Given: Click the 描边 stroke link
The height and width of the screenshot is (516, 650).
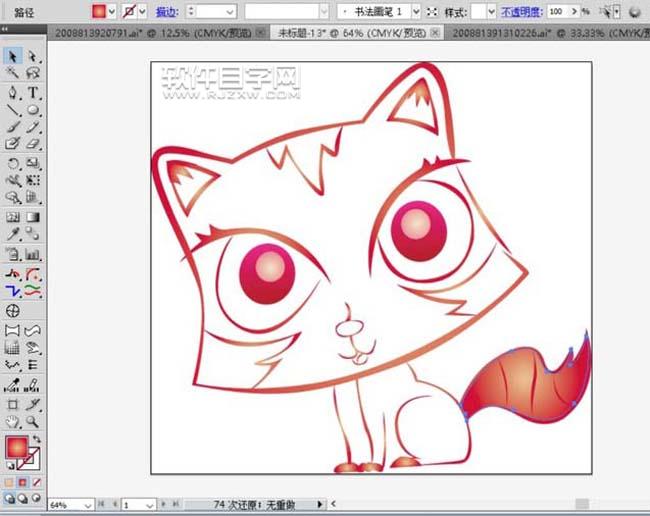Looking at the screenshot, I should point(167,11).
